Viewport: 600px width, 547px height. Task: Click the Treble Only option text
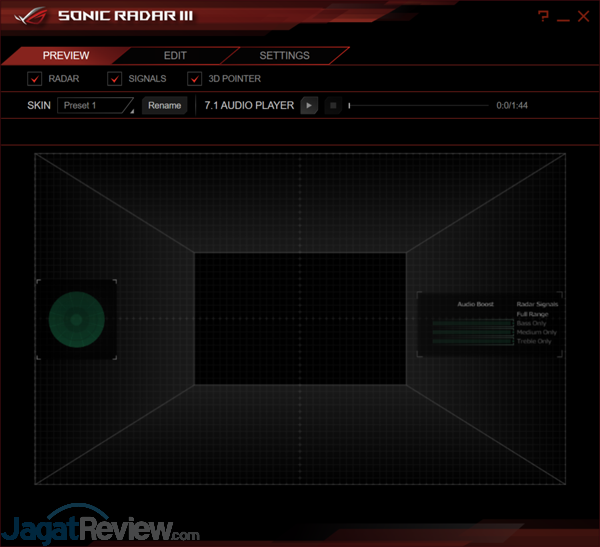click(x=534, y=341)
